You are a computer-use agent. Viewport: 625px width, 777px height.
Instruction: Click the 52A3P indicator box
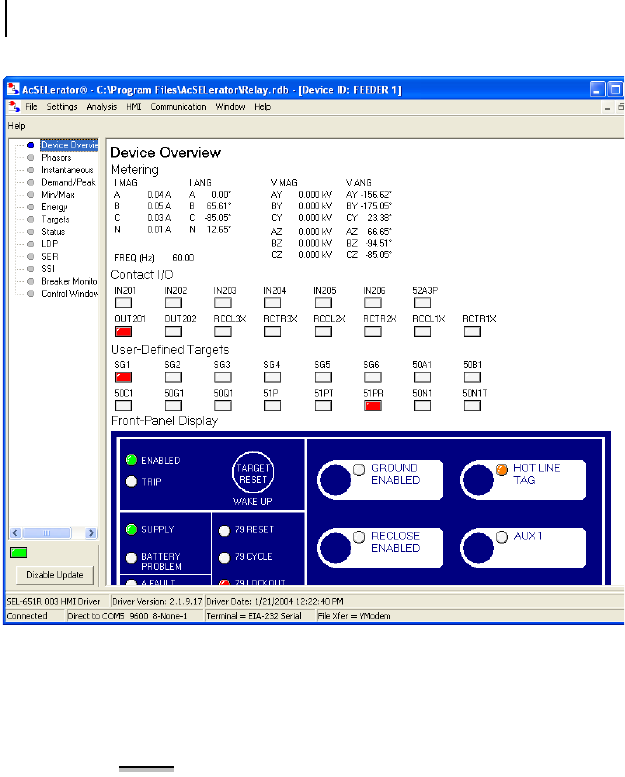tap(422, 303)
